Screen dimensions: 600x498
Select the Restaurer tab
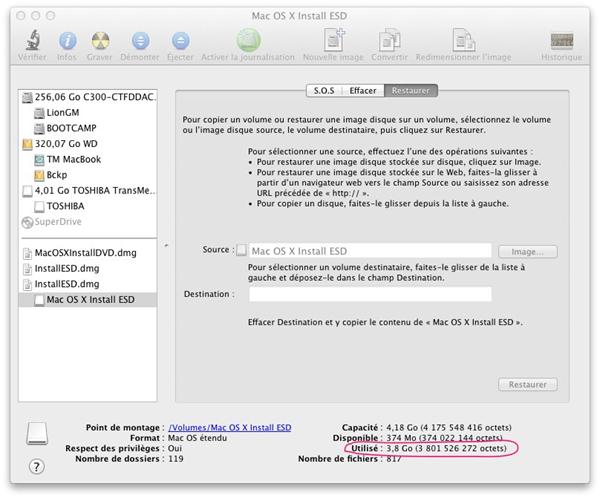tap(411, 90)
